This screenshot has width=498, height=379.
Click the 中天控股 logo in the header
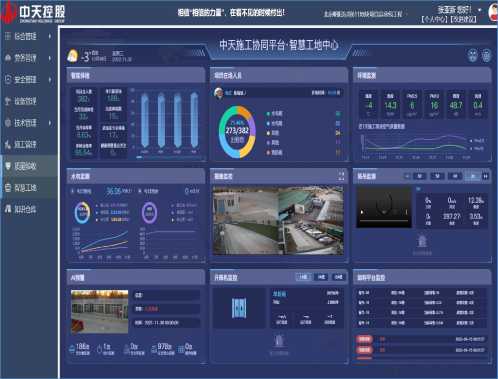coord(33,13)
